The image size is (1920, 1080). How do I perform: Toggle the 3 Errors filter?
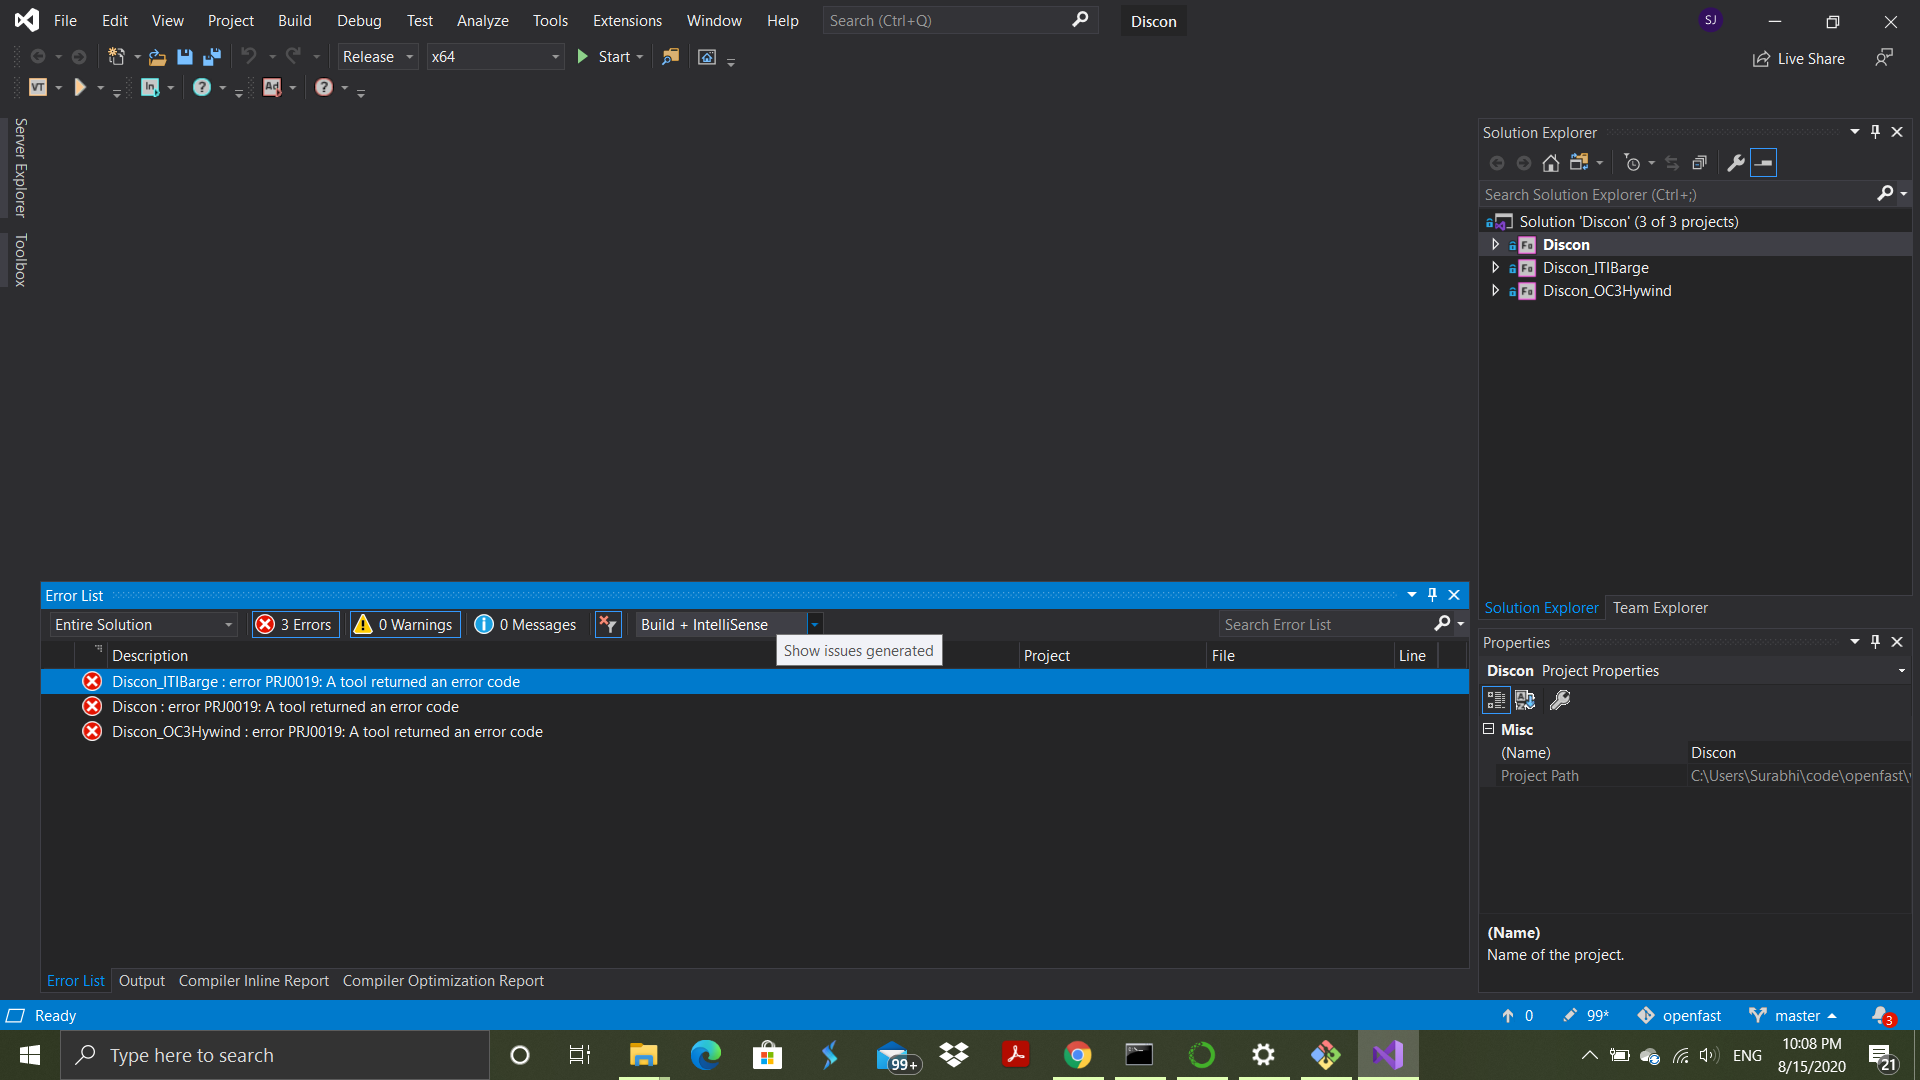295,624
